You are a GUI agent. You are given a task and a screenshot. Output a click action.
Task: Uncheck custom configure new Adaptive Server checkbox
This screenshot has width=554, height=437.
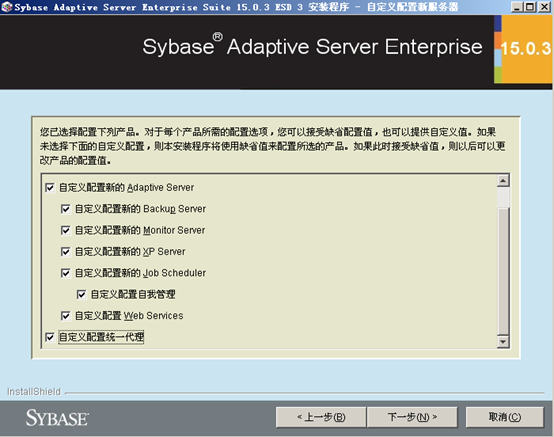tap(50, 188)
